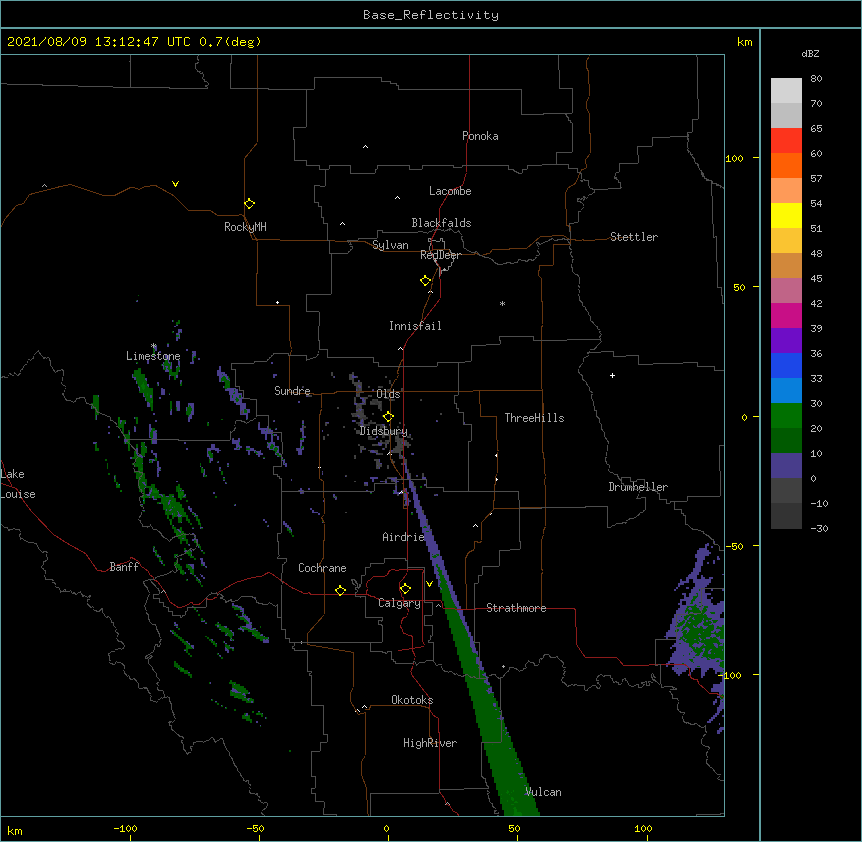Click the Sundre town label
This screenshot has width=862, height=842.
(292, 391)
